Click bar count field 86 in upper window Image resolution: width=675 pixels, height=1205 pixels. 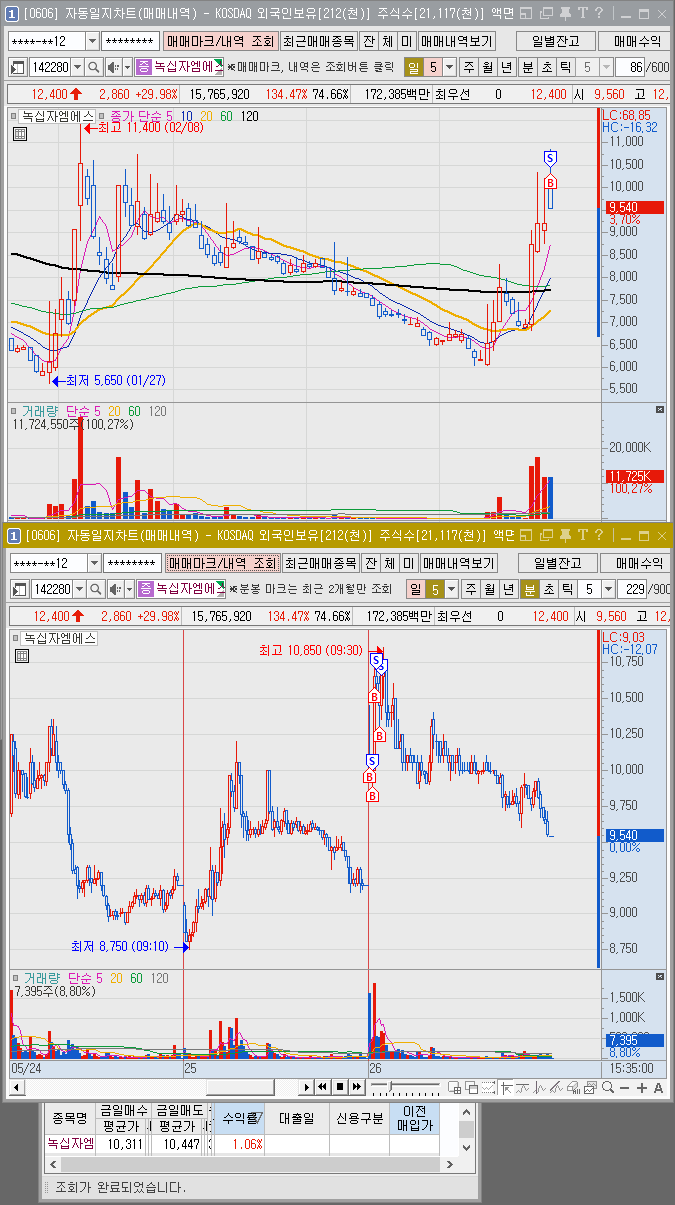631,67
